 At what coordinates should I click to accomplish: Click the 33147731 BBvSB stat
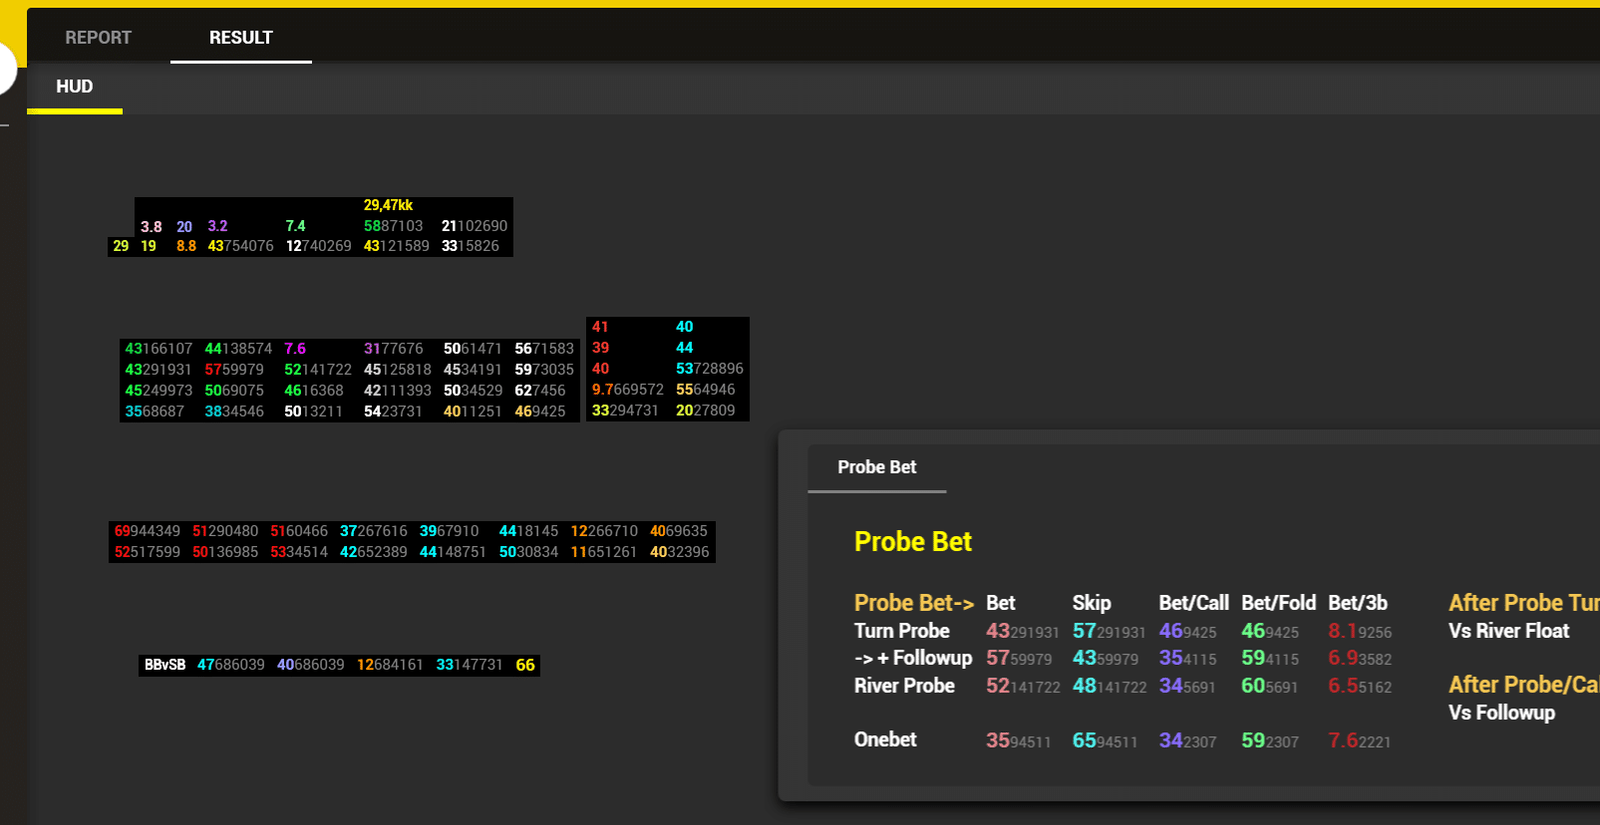point(469,665)
